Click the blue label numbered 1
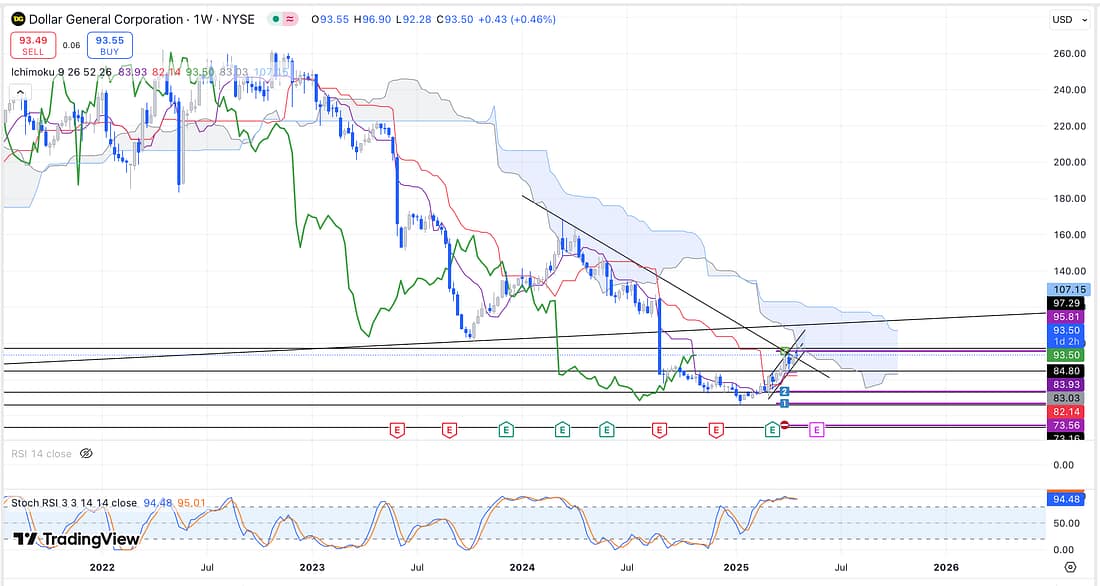Screen dimensions: 1100x586 (x=785, y=403)
